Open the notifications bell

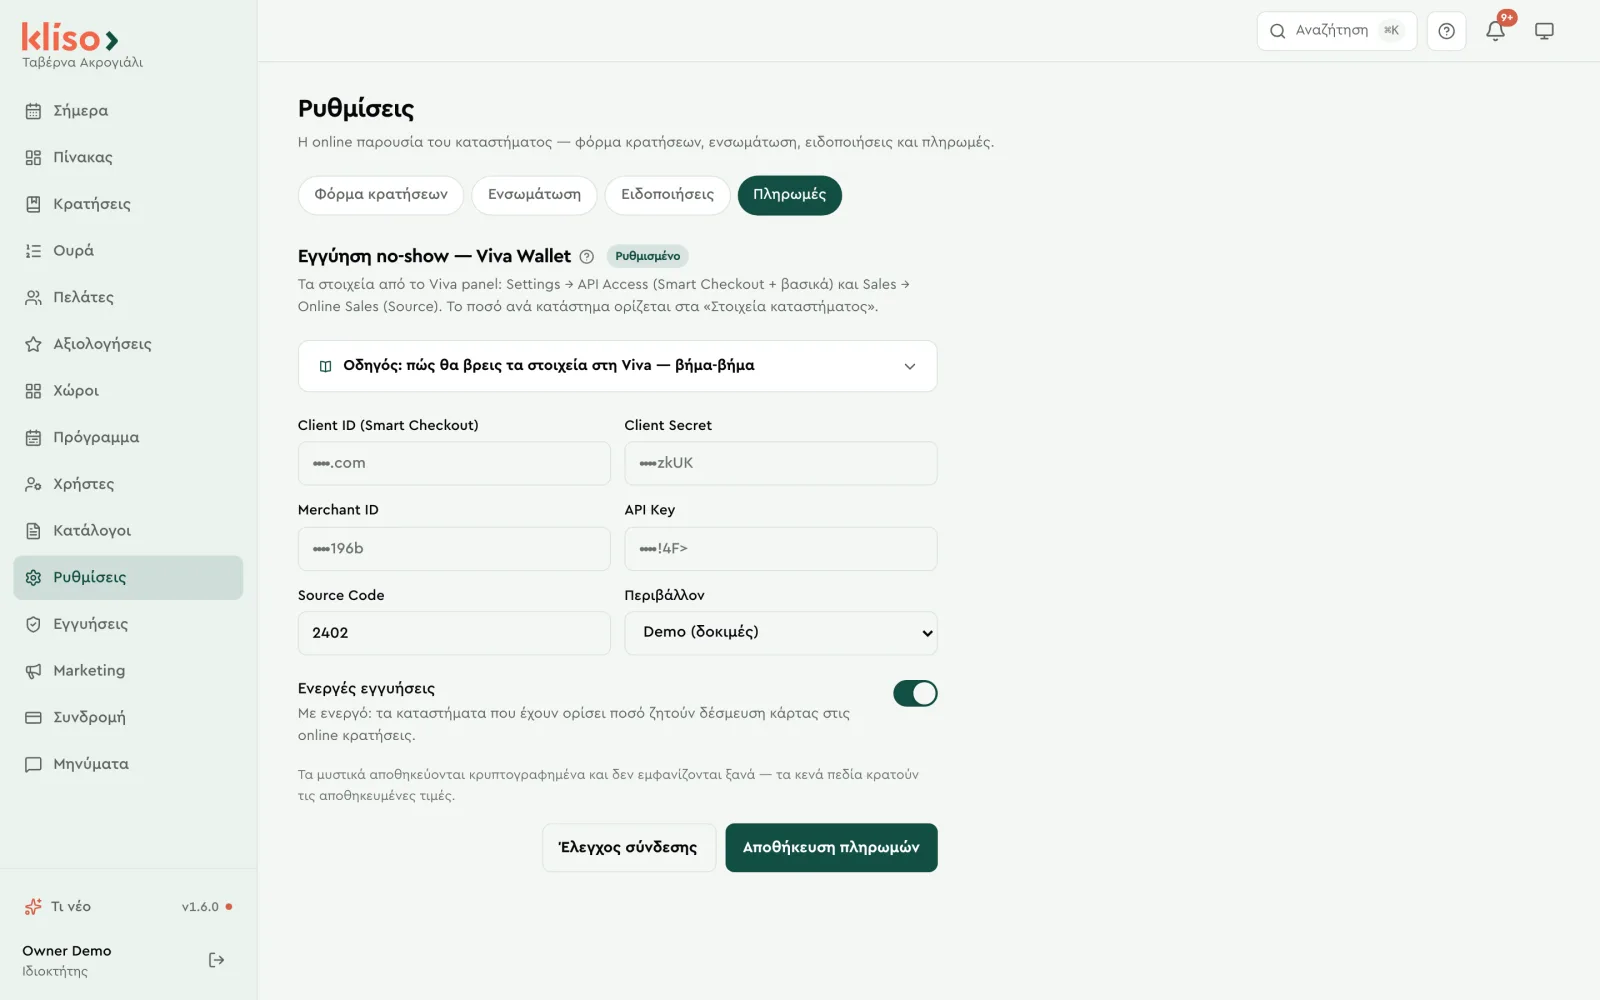pyautogui.click(x=1495, y=31)
